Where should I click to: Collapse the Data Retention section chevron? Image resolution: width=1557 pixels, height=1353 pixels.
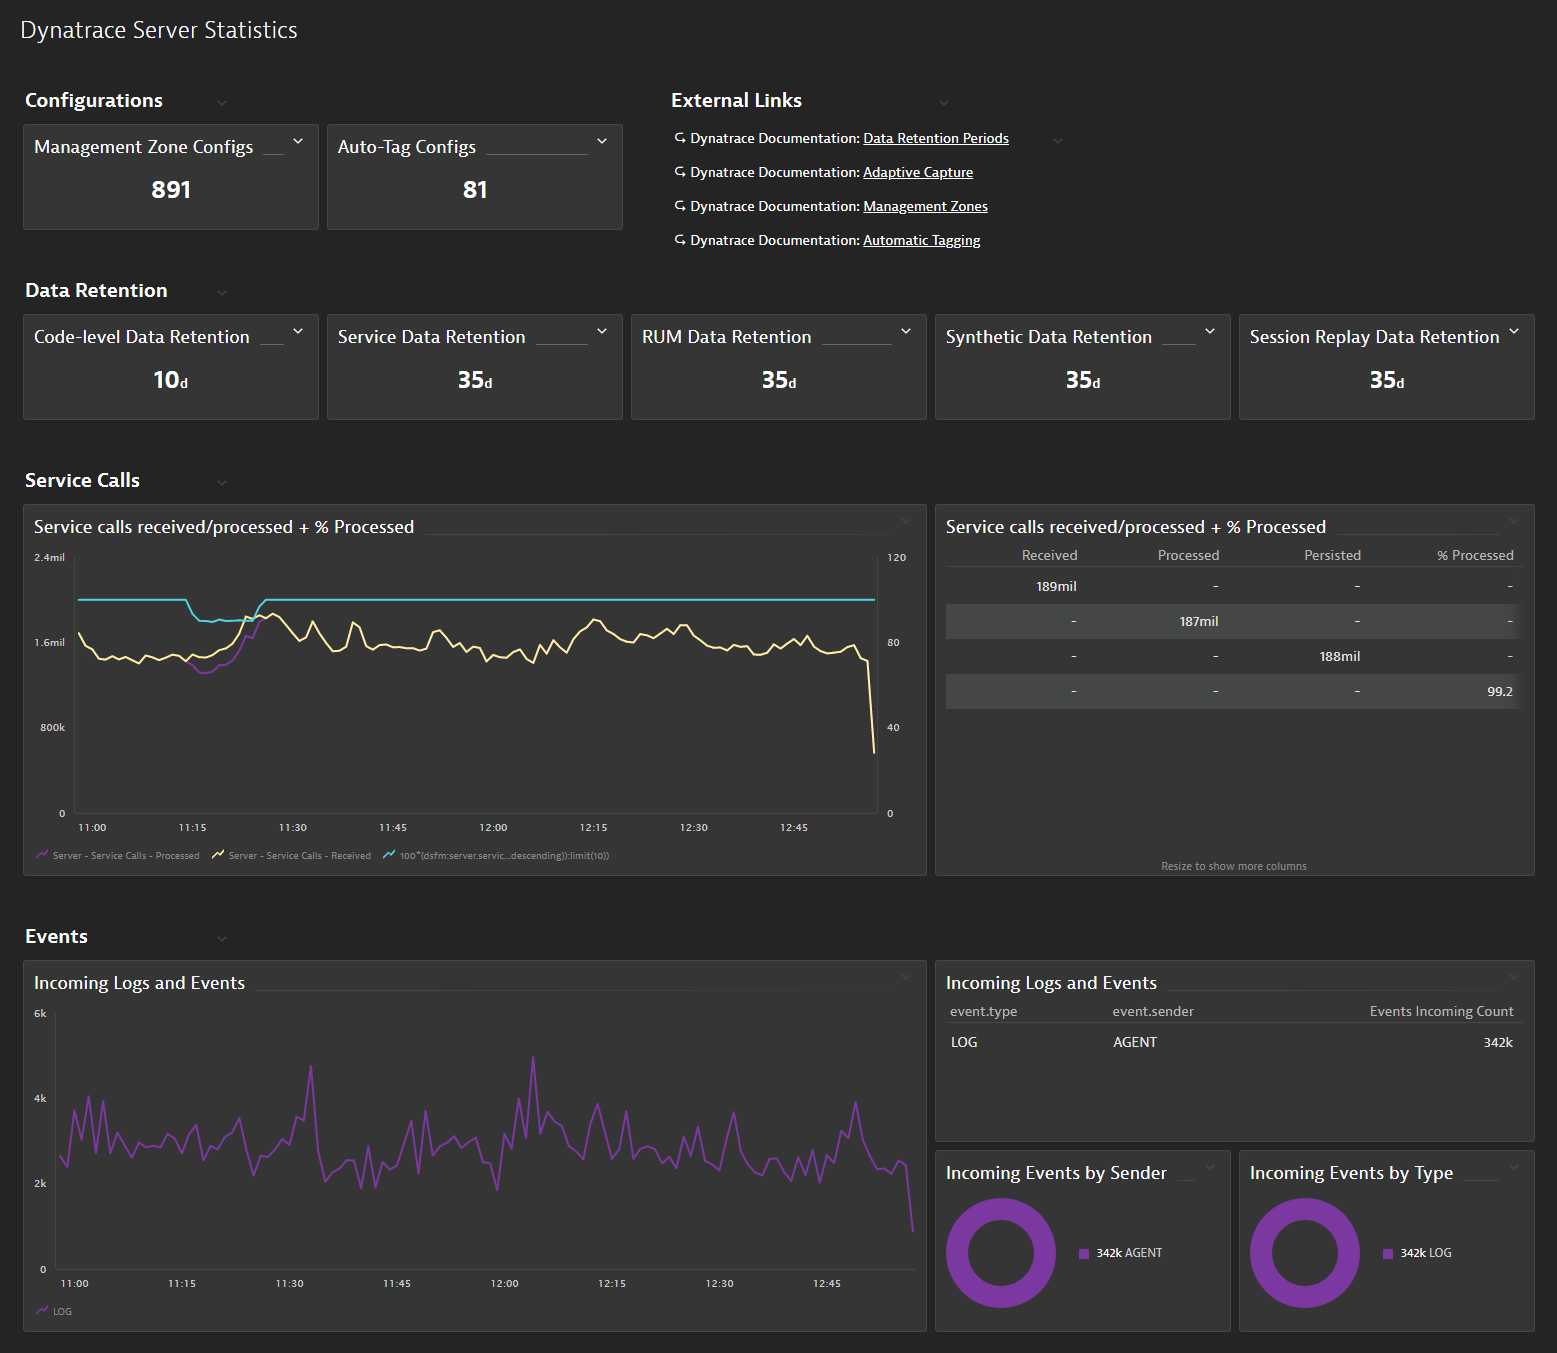click(x=222, y=293)
